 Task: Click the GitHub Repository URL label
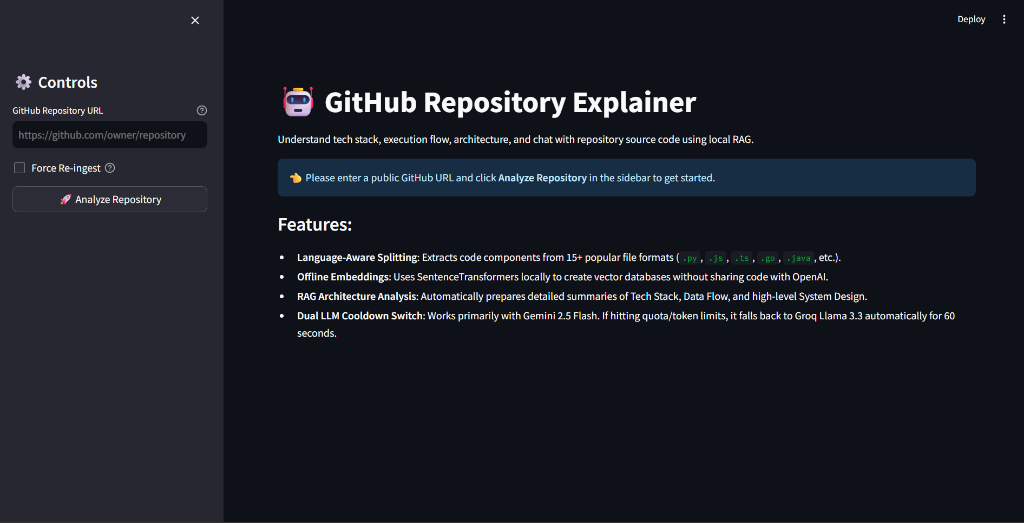point(57,110)
